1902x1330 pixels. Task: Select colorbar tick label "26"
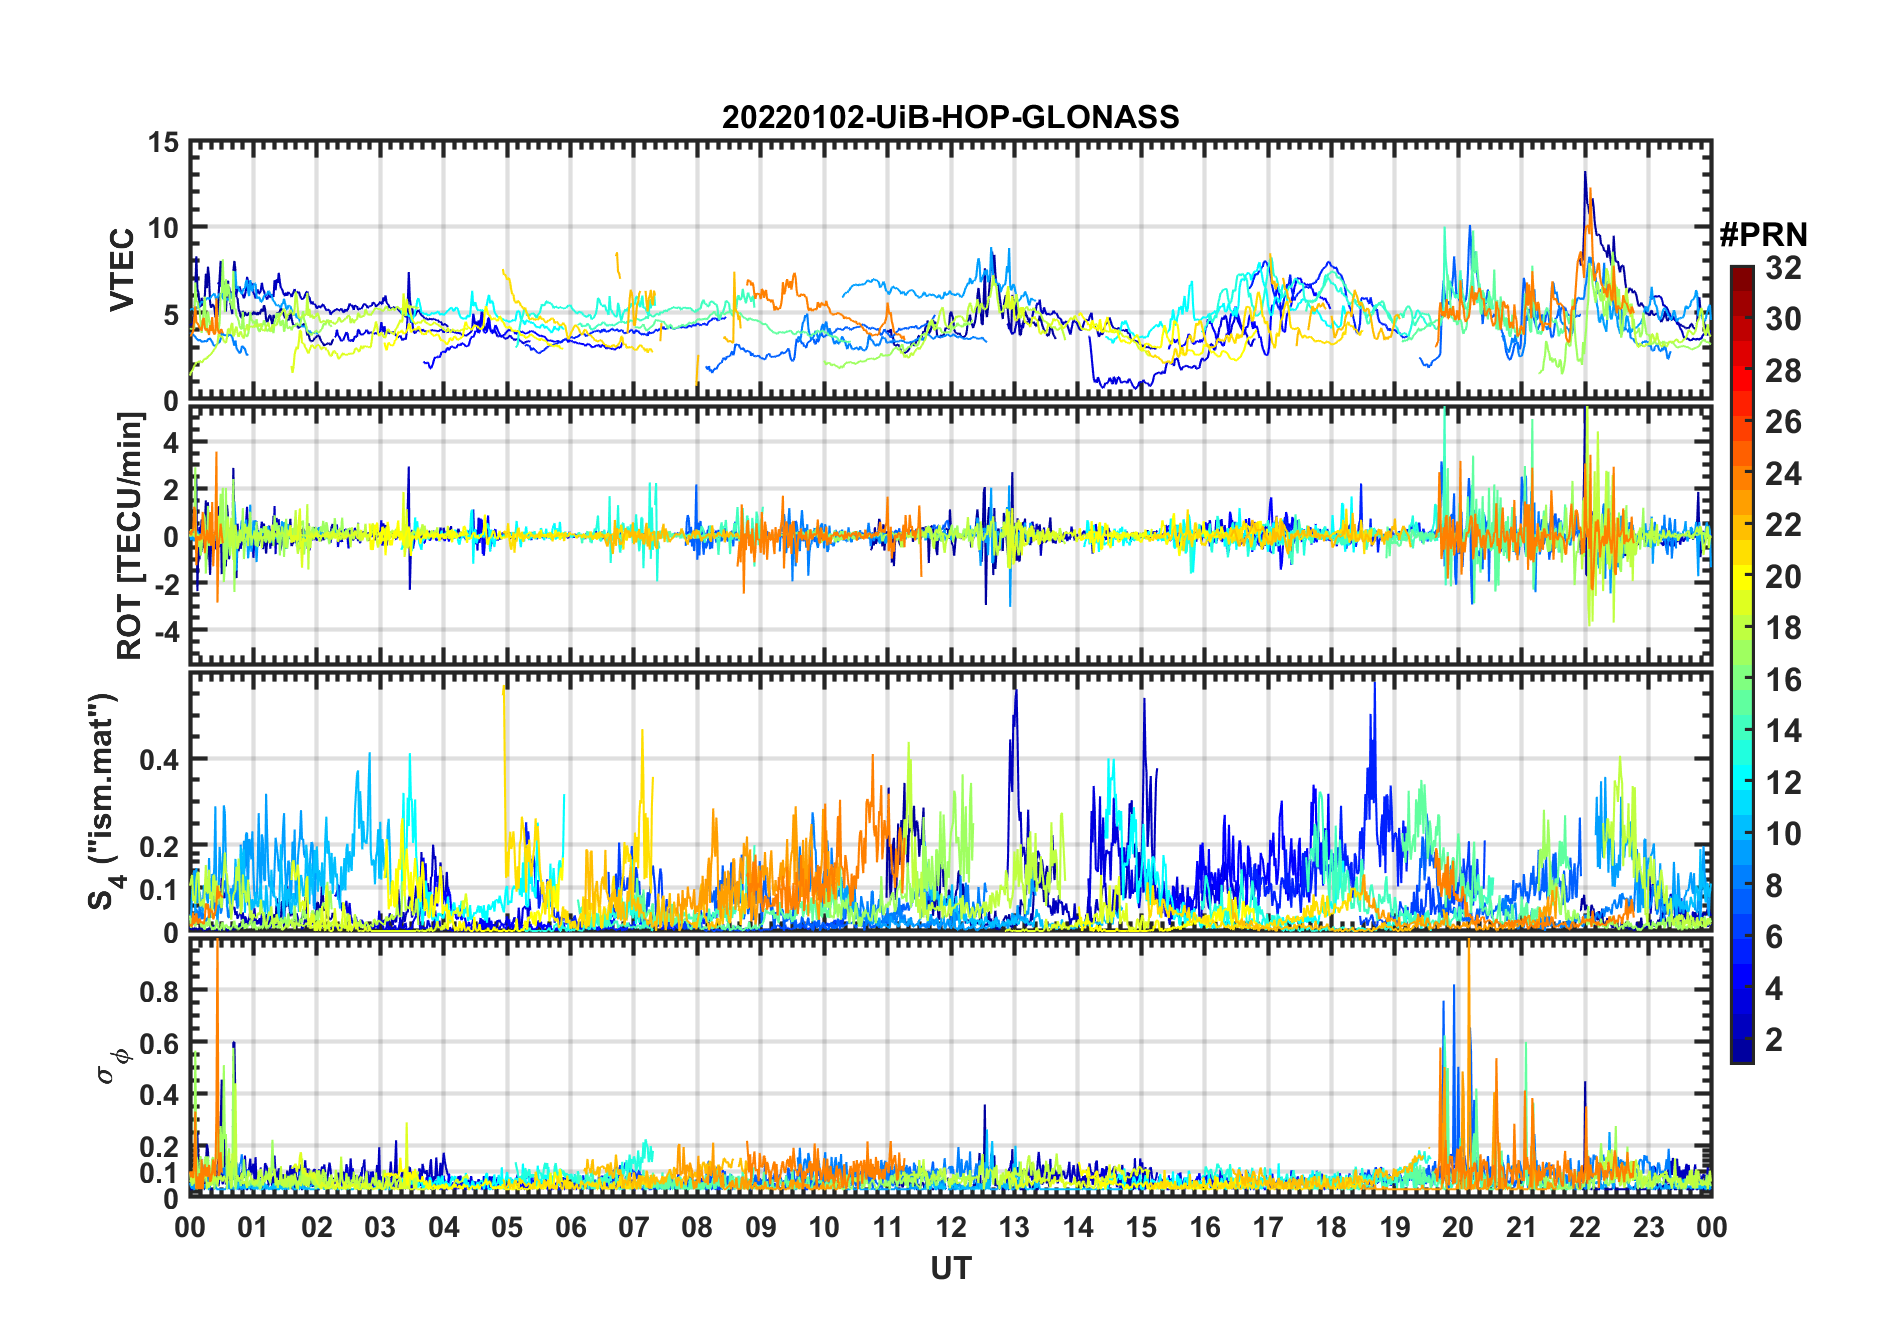(1783, 422)
